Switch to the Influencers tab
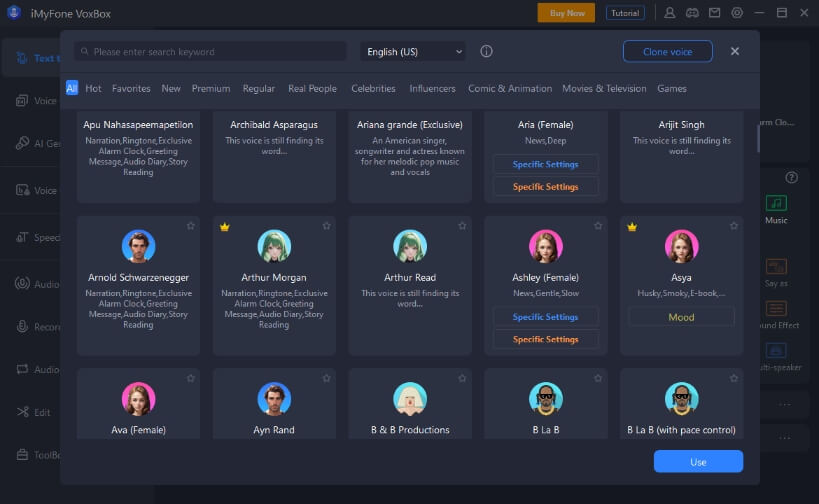The height and width of the screenshot is (504, 819). coord(432,88)
